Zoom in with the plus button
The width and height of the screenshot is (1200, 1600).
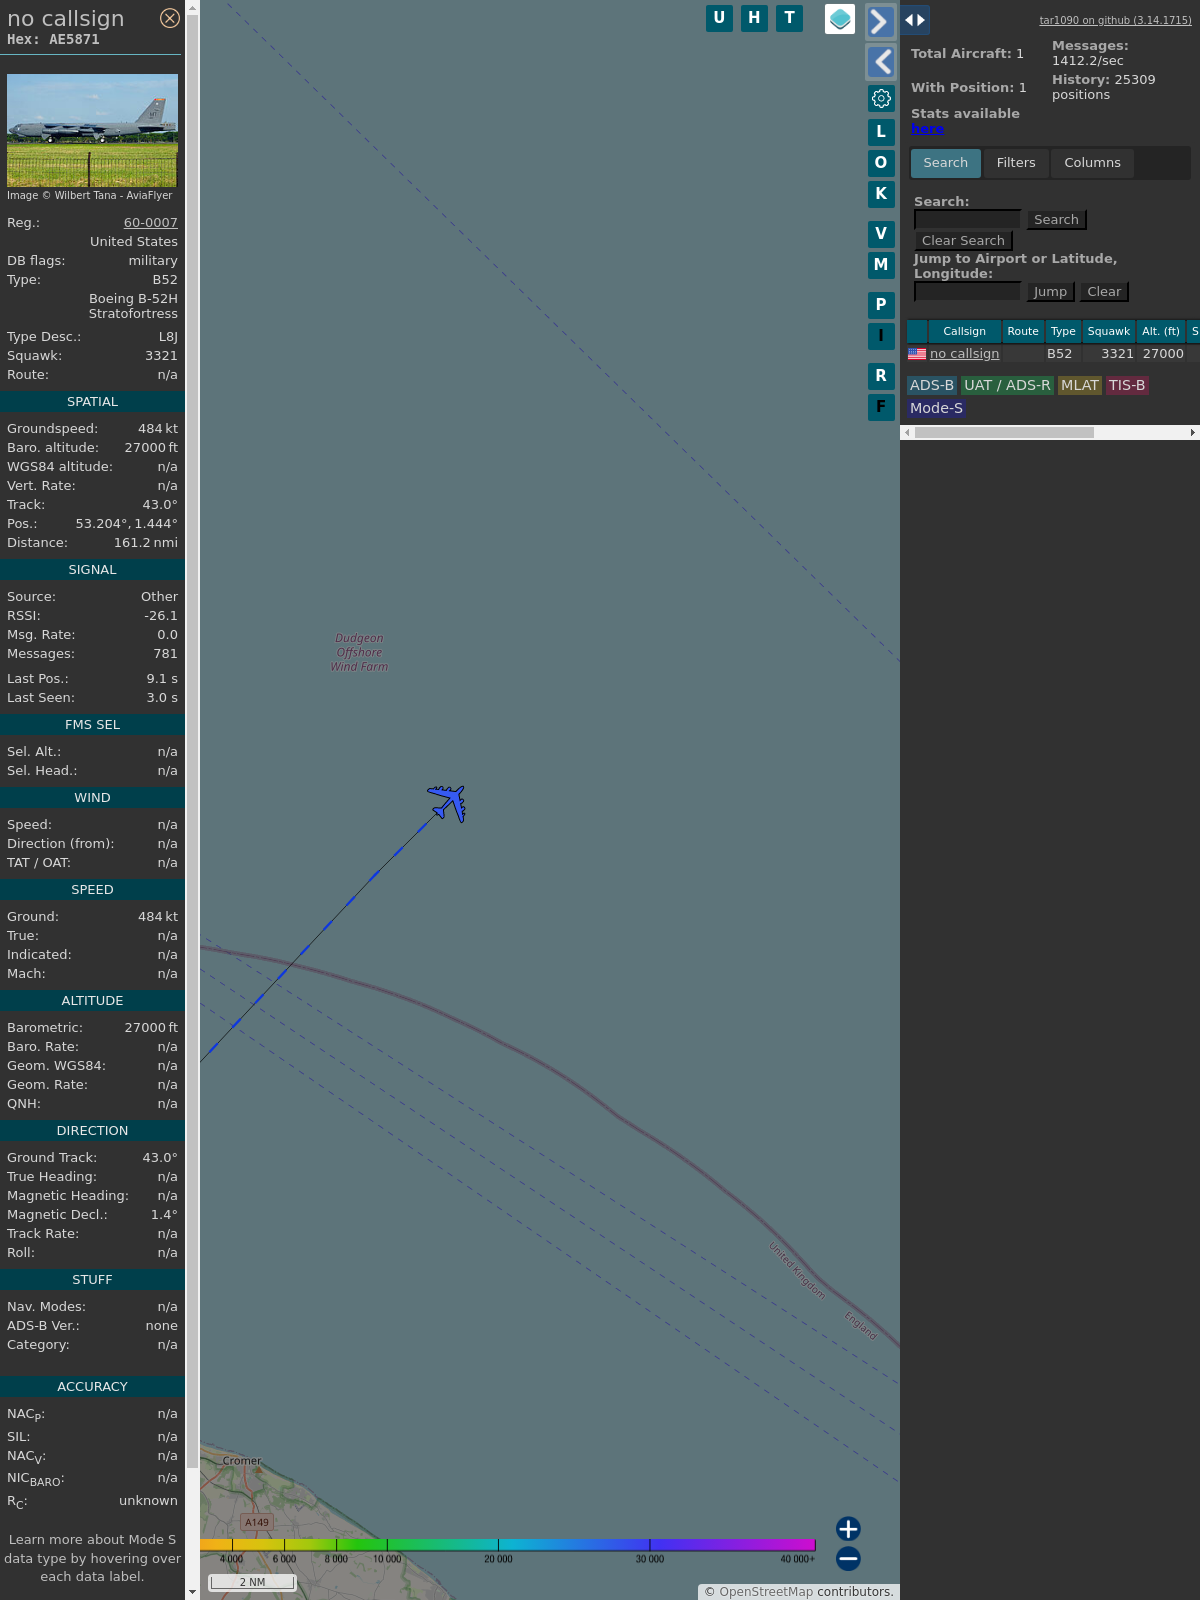pyautogui.click(x=848, y=1528)
